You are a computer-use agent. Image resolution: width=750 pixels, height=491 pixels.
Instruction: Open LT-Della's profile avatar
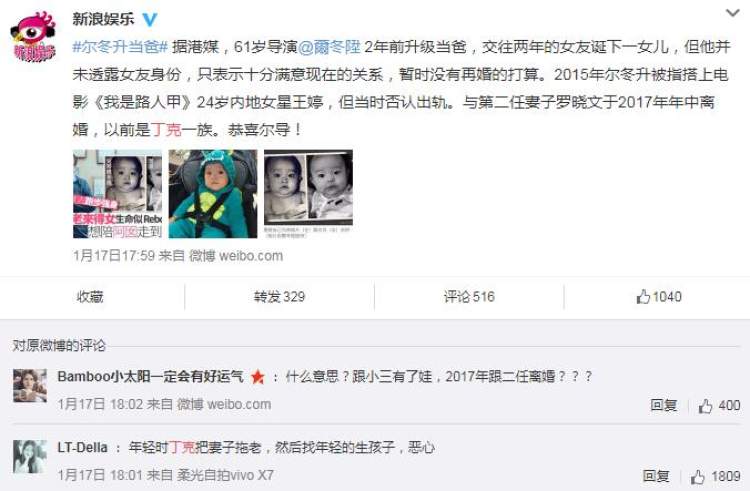(x=30, y=457)
